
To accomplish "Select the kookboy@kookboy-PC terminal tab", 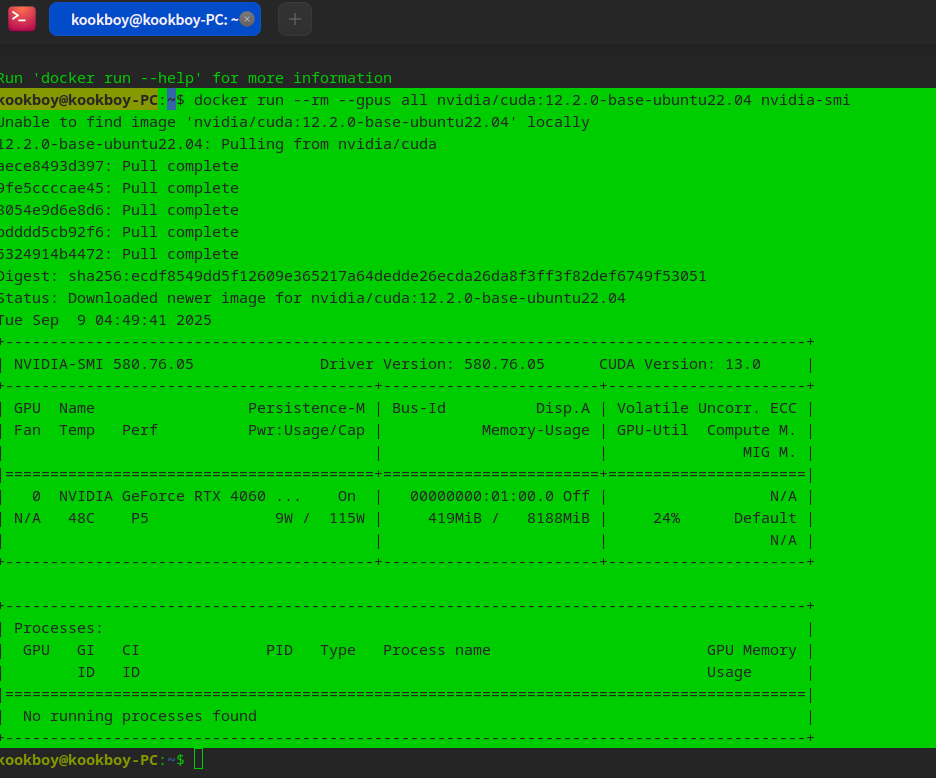I will [x=155, y=19].
